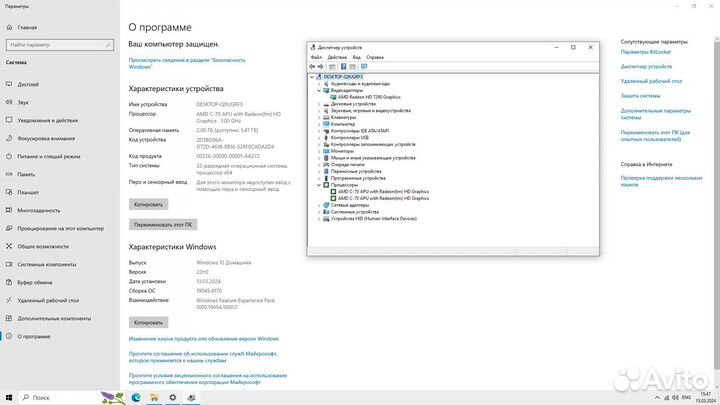The image size is (720, 405).
Task: Open Фокусировка внимания moon icon
Action: click(x=9, y=138)
